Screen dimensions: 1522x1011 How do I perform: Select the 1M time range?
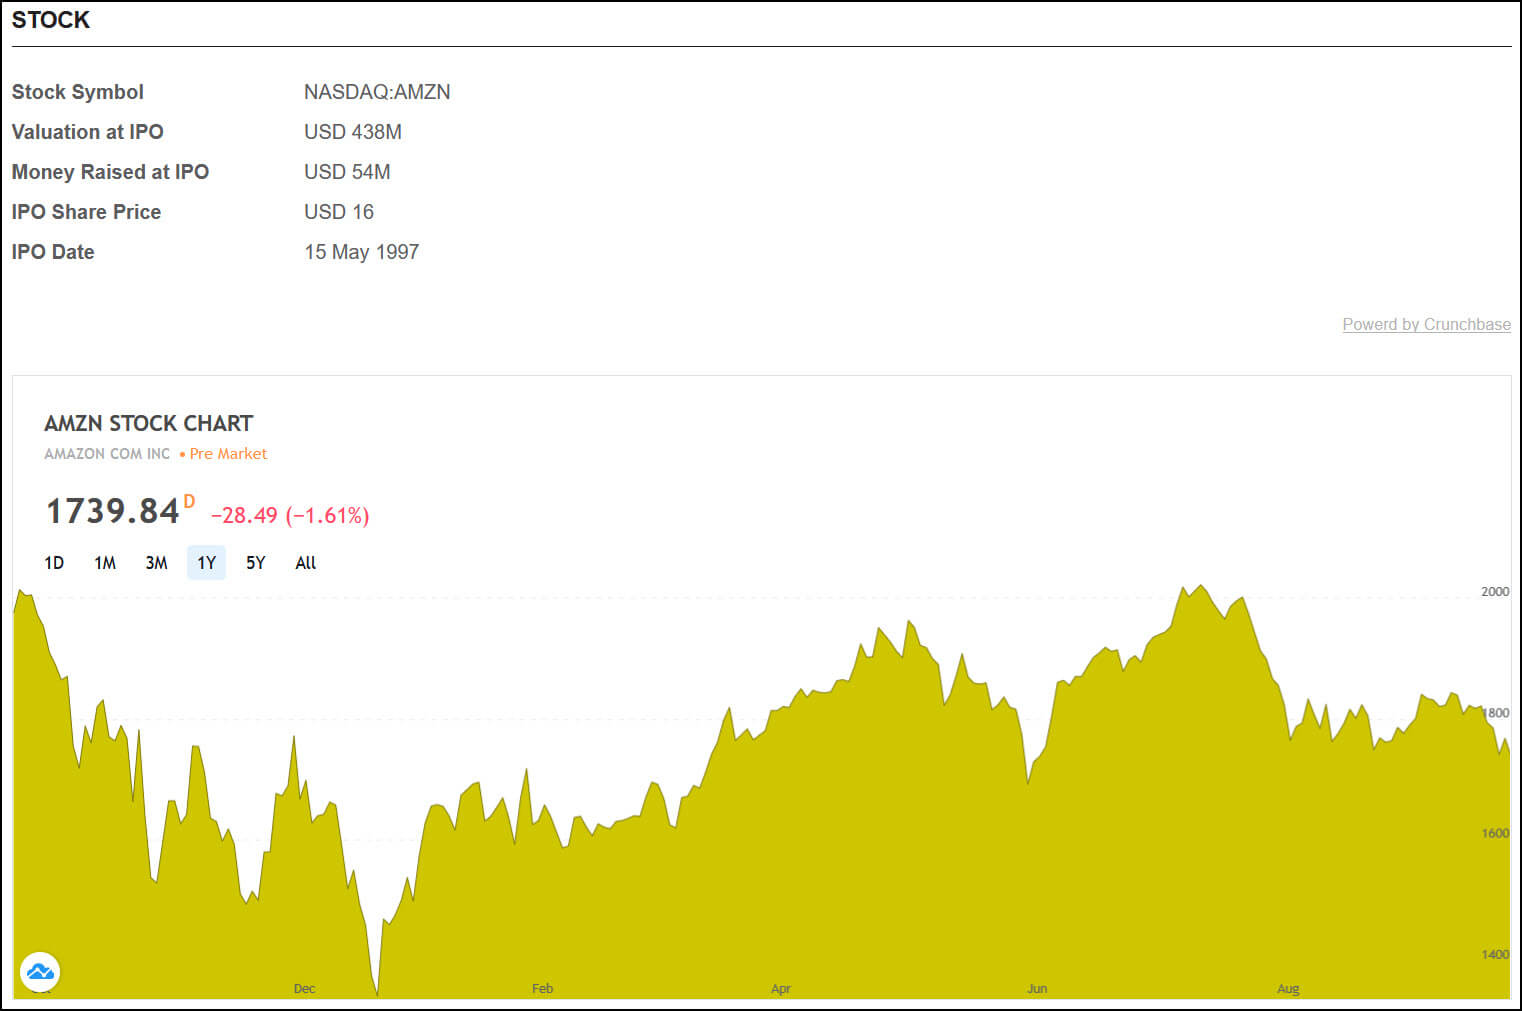tap(105, 563)
